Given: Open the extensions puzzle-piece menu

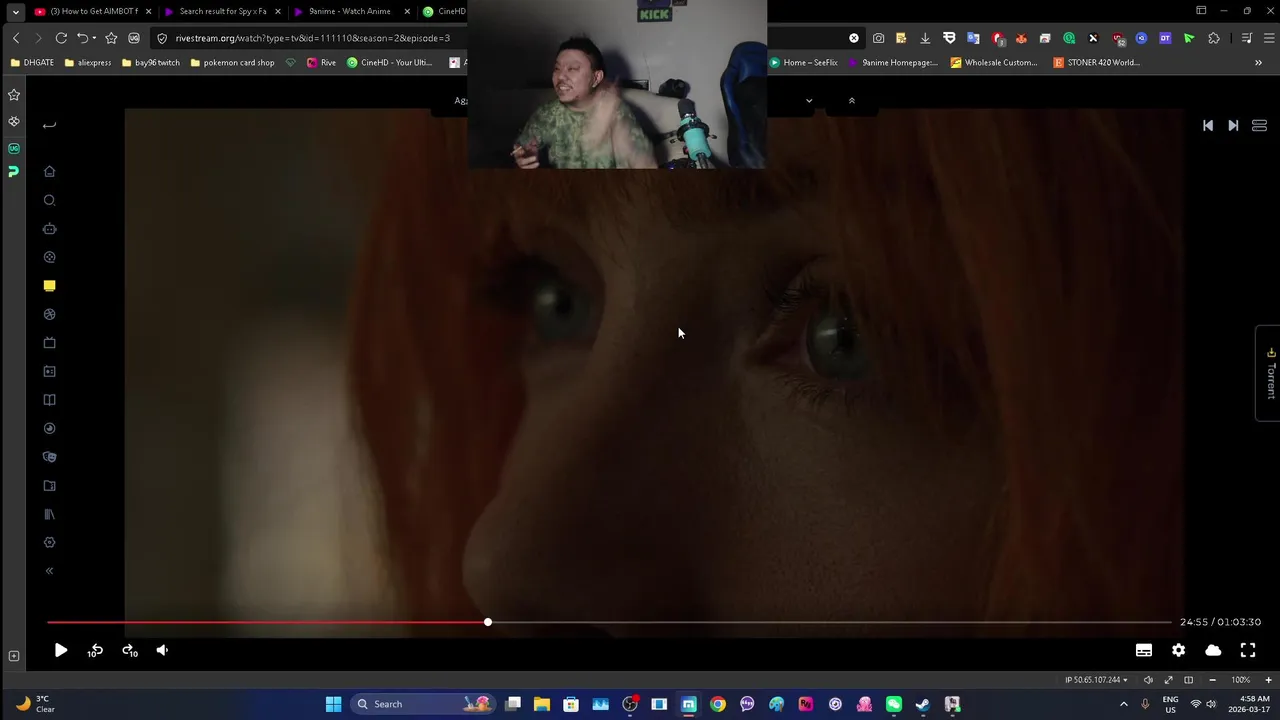Looking at the screenshot, I should 1214,38.
